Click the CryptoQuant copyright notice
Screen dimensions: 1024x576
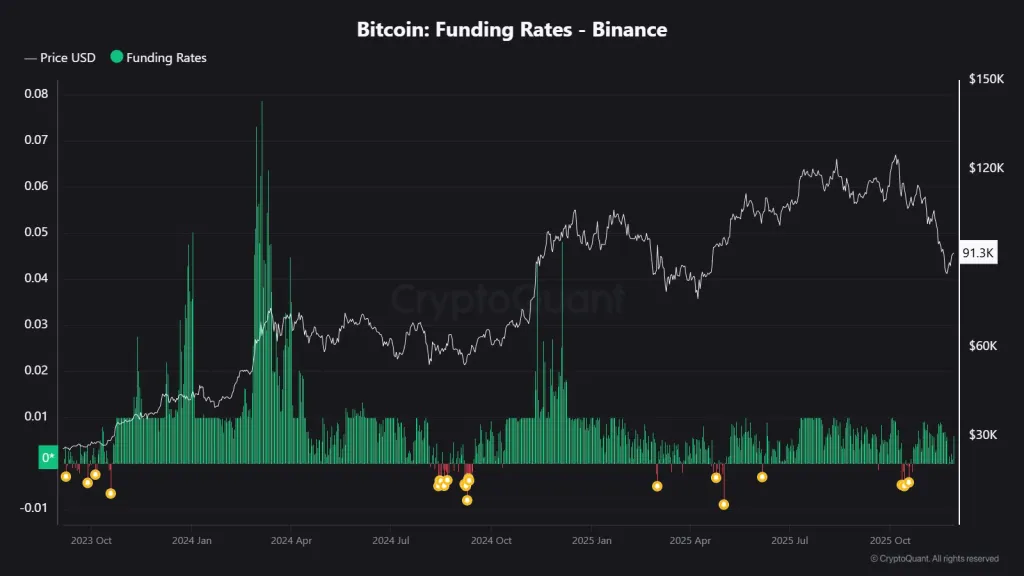pyautogui.click(x=934, y=558)
